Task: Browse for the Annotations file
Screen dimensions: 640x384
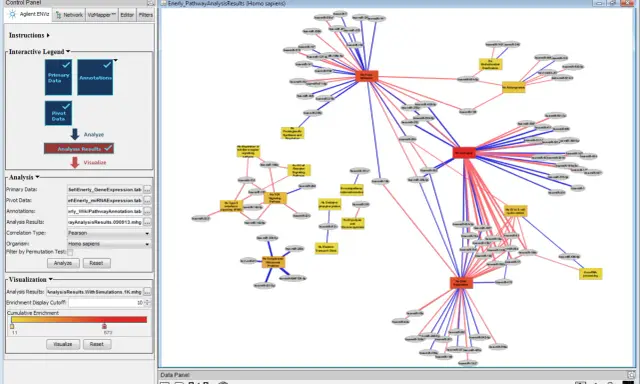Action: (x=147, y=211)
